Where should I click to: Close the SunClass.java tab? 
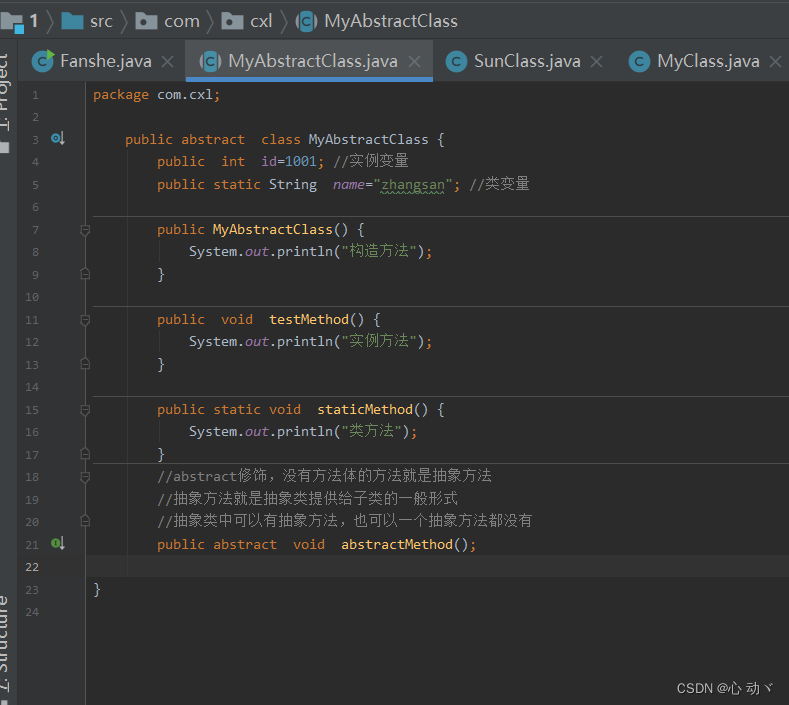(x=596, y=62)
